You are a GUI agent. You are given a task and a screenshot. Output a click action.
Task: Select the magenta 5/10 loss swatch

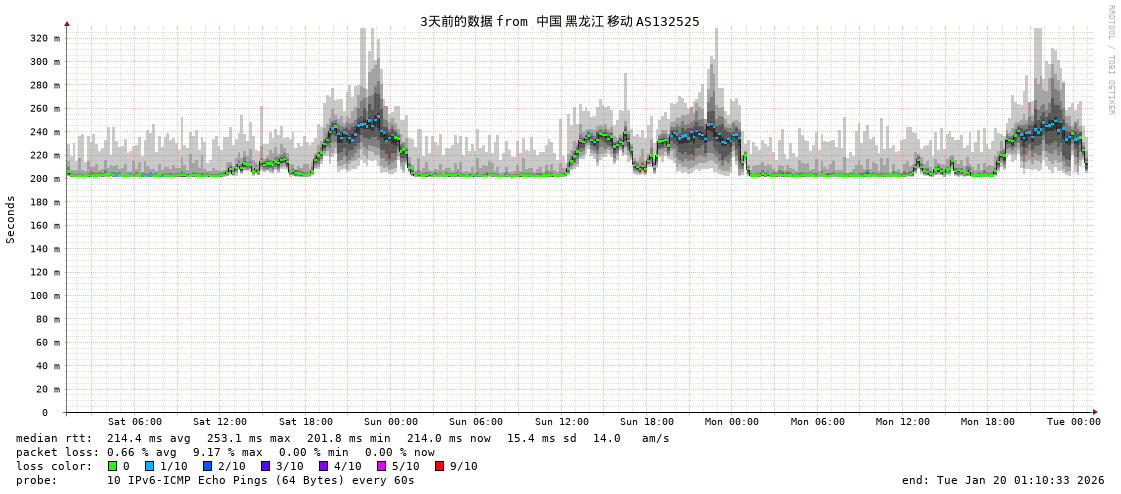pyautogui.click(x=381, y=466)
